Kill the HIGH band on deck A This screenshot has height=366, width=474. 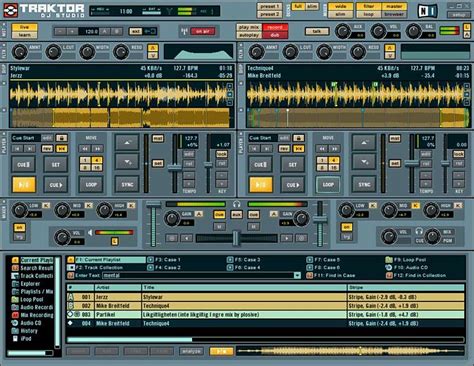(x=131, y=205)
